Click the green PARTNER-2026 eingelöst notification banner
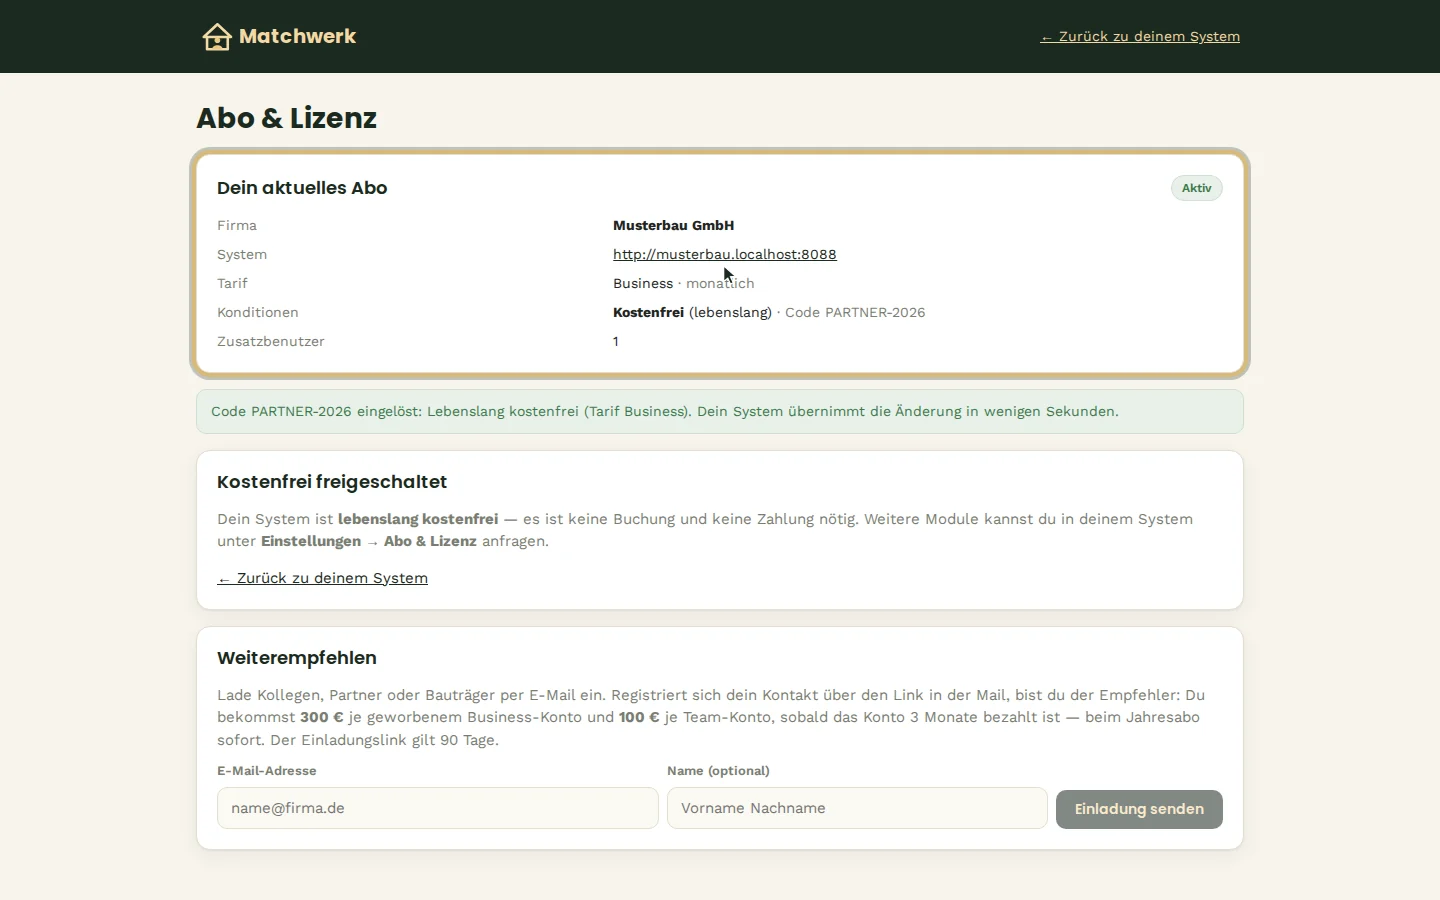Viewport: 1440px width, 900px height. [720, 411]
